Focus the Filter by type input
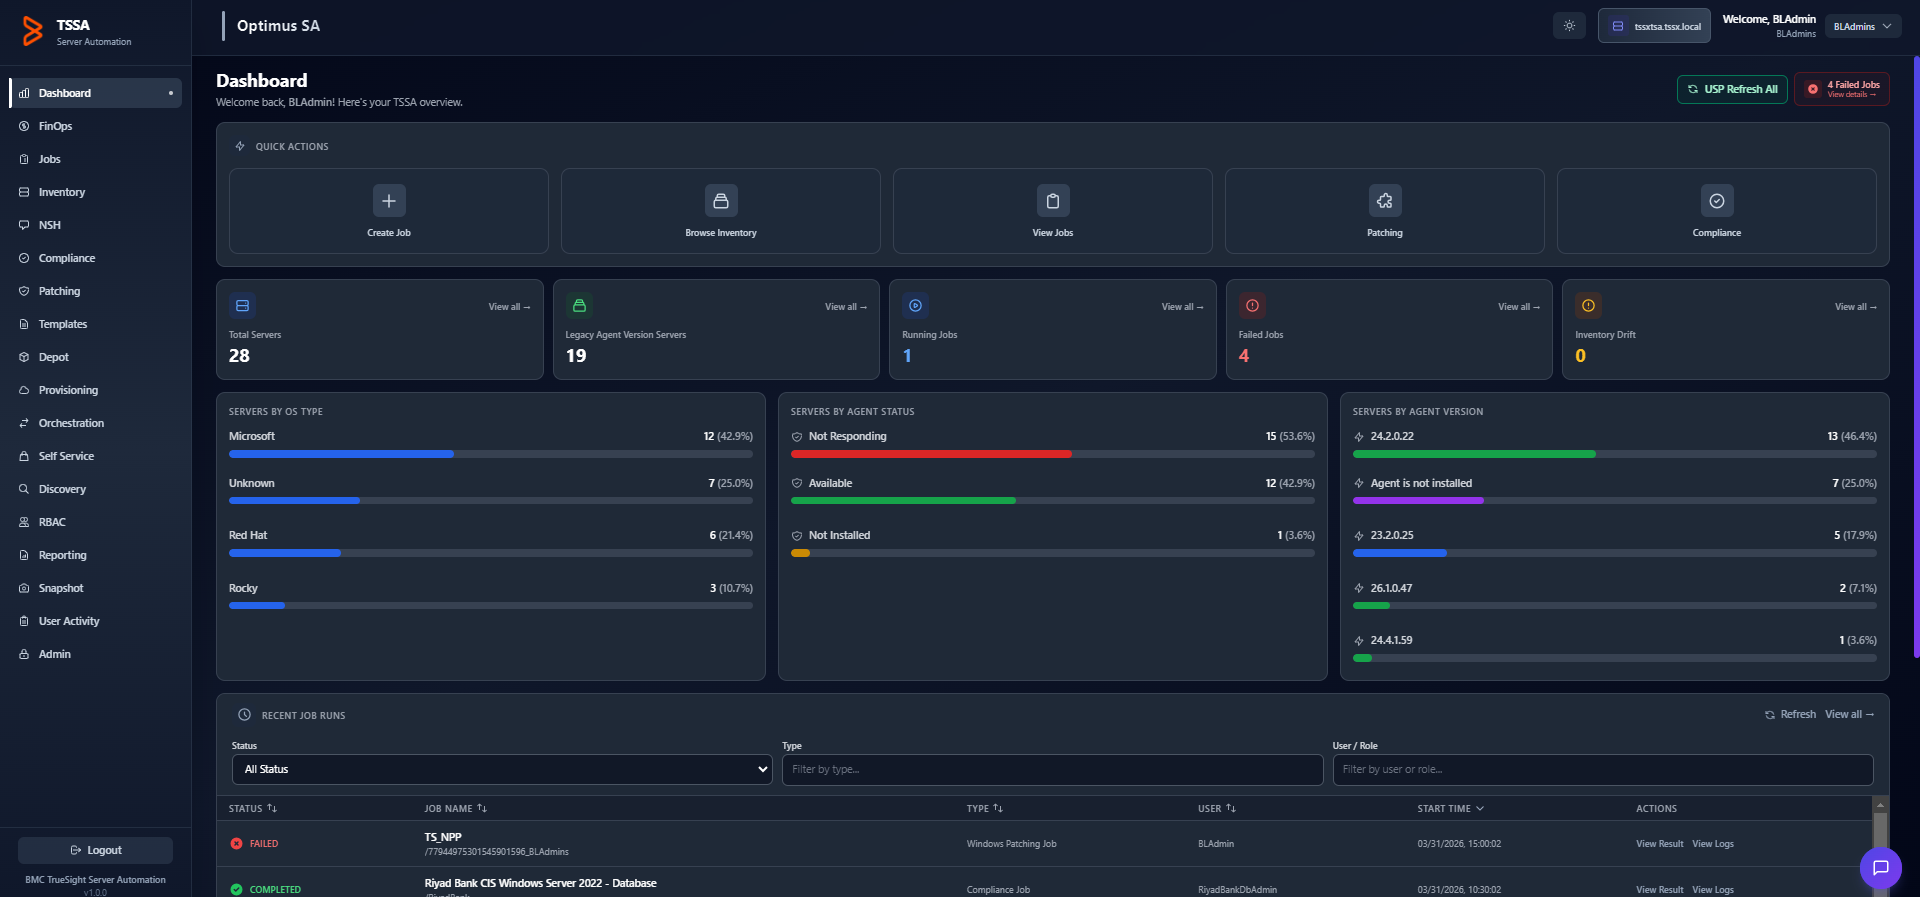 coord(1052,769)
